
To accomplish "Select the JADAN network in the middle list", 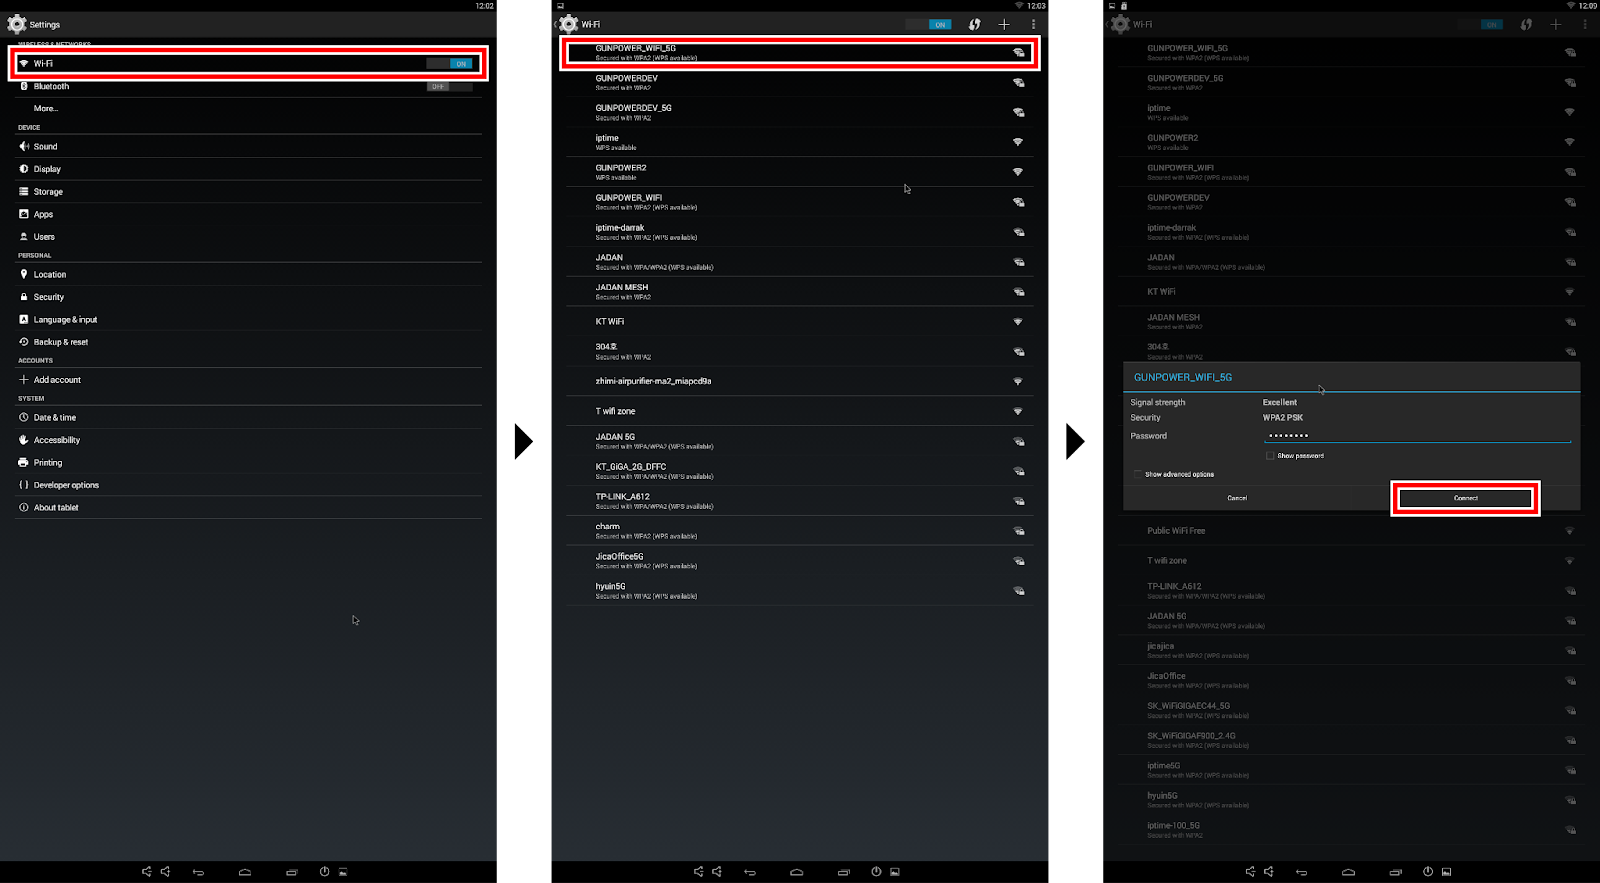I will click(x=800, y=262).
